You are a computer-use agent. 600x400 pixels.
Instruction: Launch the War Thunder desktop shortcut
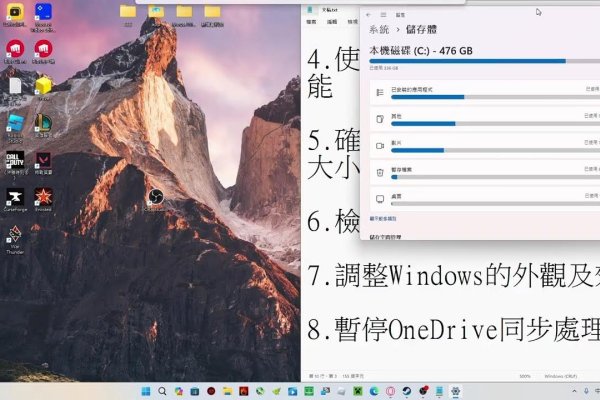[15, 237]
